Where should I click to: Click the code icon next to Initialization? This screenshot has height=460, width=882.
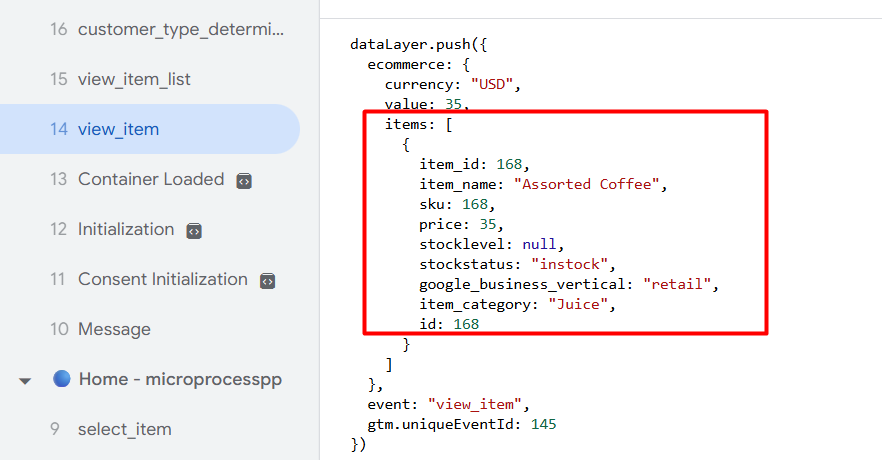tap(194, 230)
